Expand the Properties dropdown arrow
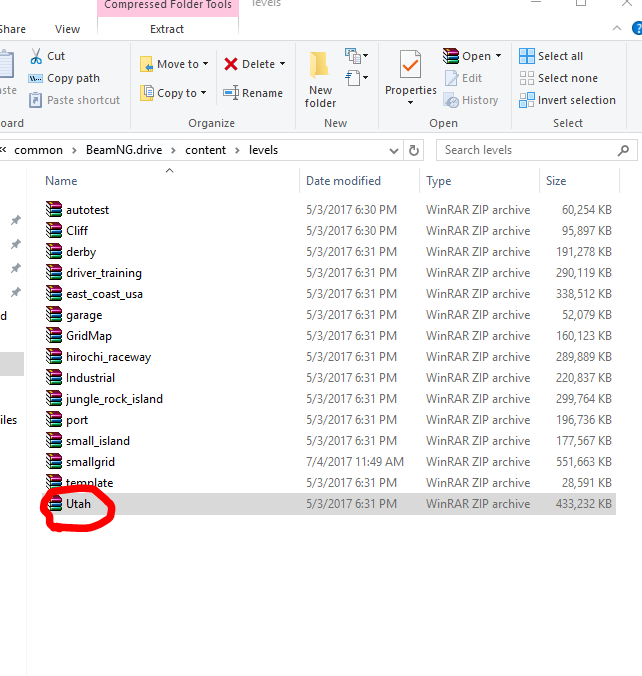This screenshot has height=676, width=642. point(410,103)
